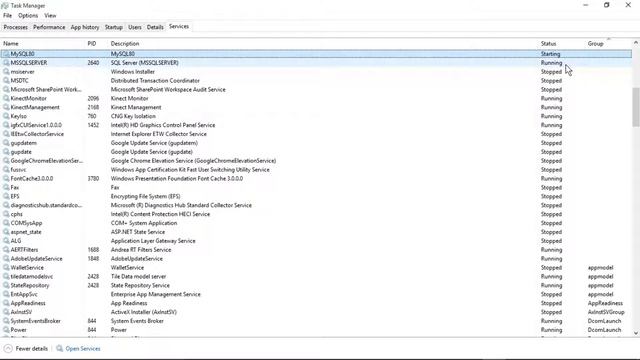
Task: Open the View menu
Action: tap(50, 16)
